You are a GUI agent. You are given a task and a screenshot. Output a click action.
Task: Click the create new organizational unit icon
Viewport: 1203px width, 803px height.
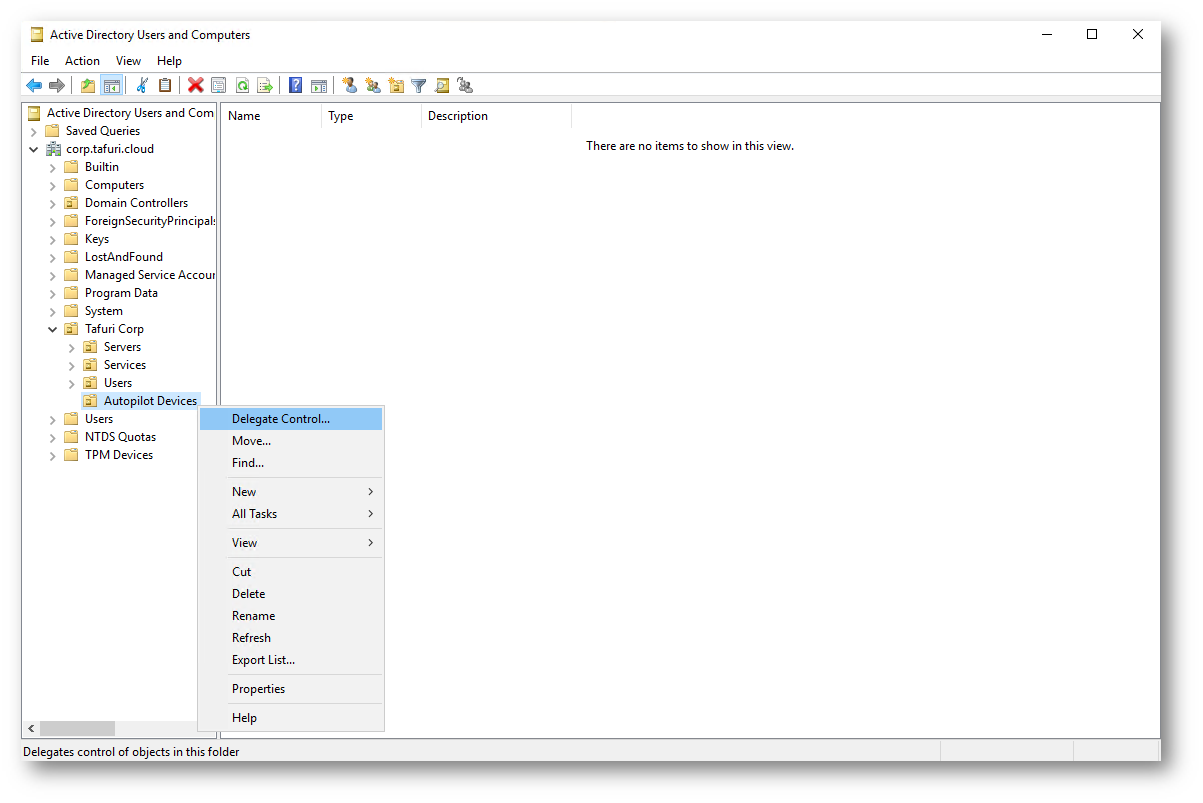(x=396, y=86)
